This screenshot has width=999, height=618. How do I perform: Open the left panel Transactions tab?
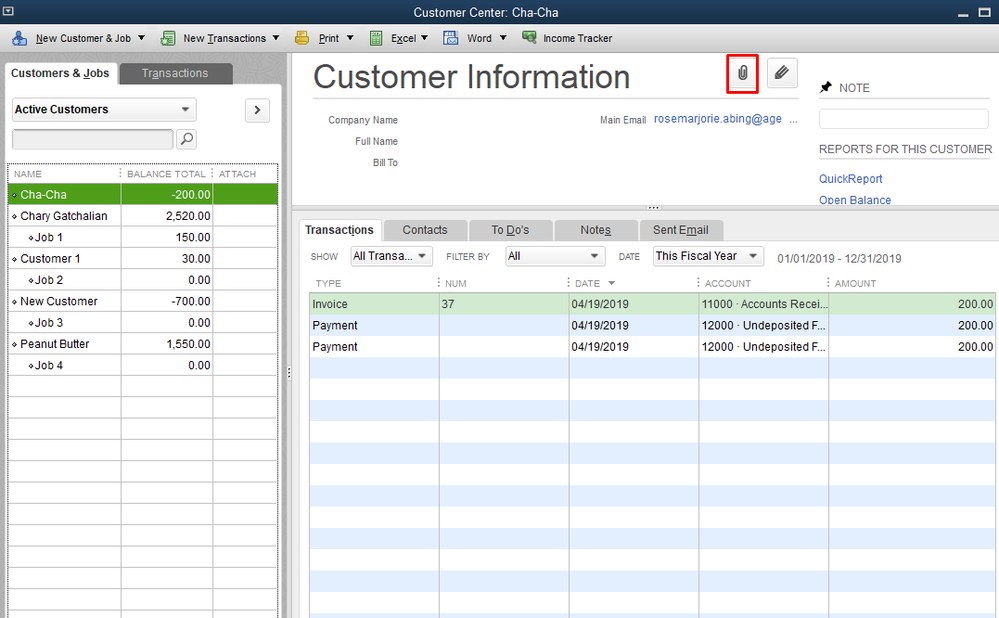175,73
